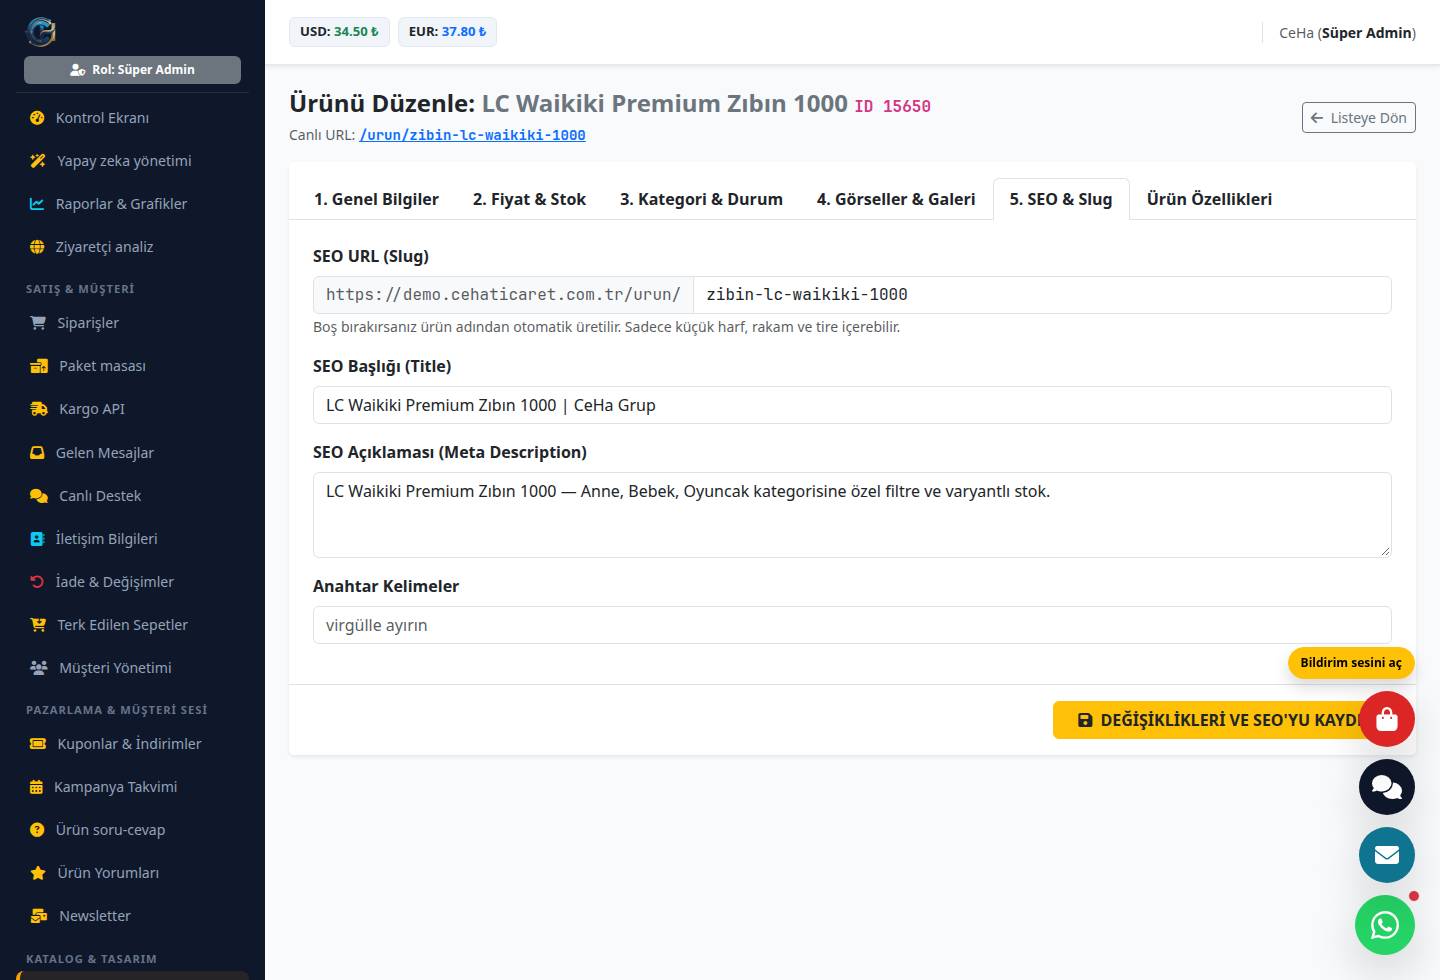Open Ürün soru-cevap in the sidebar
The height and width of the screenshot is (980, 1440).
click(x=132, y=830)
